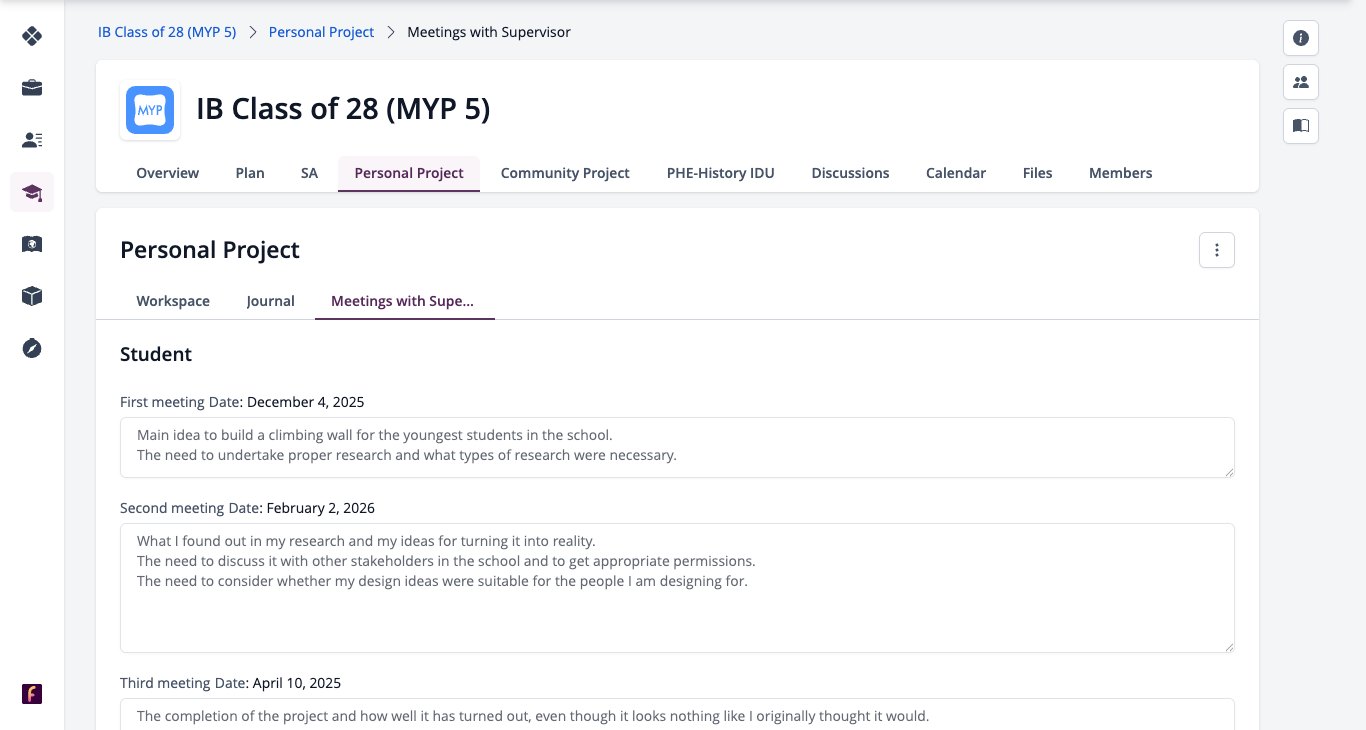Click the April 10, 2025 date text
1366x730 pixels.
point(296,683)
